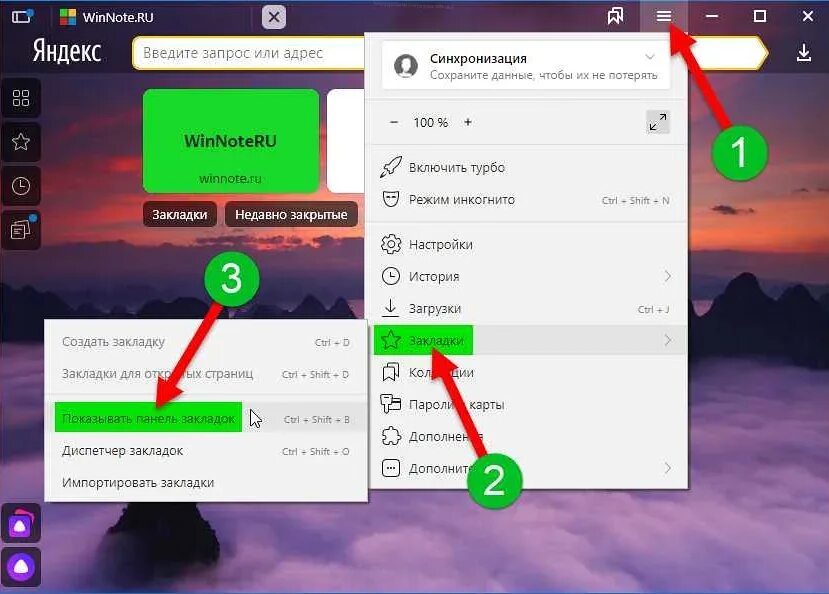Click the Ctrl + J shortcut text

[653, 310]
